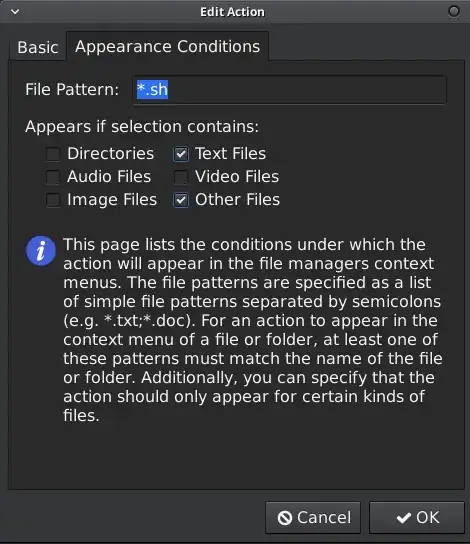Image resolution: width=470 pixels, height=544 pixels.
Task: Click the Cancel button's prohibition icon
Action: point(285,518)
